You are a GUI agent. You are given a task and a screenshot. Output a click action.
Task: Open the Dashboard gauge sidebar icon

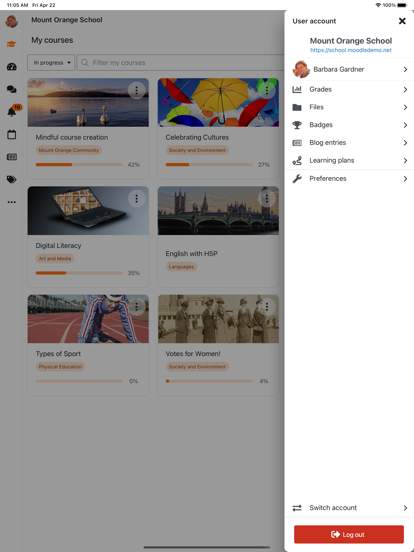pyautogui.click(x=12, y=67)
